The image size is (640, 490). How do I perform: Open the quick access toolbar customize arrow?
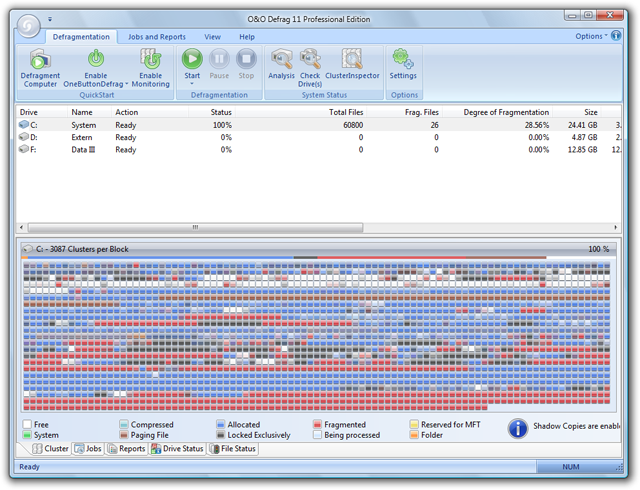click(x=50, y=19)
